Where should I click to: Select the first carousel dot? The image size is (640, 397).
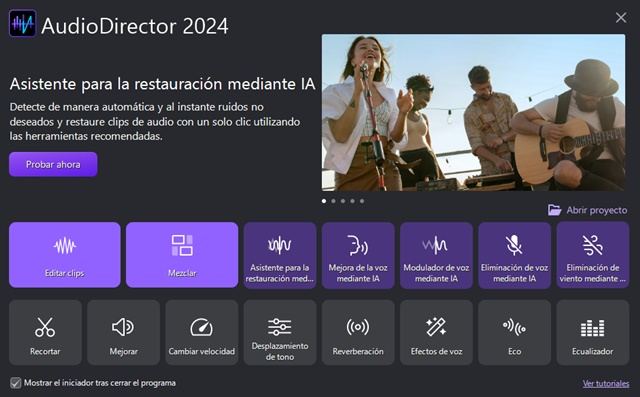click(x=324, y=201)
